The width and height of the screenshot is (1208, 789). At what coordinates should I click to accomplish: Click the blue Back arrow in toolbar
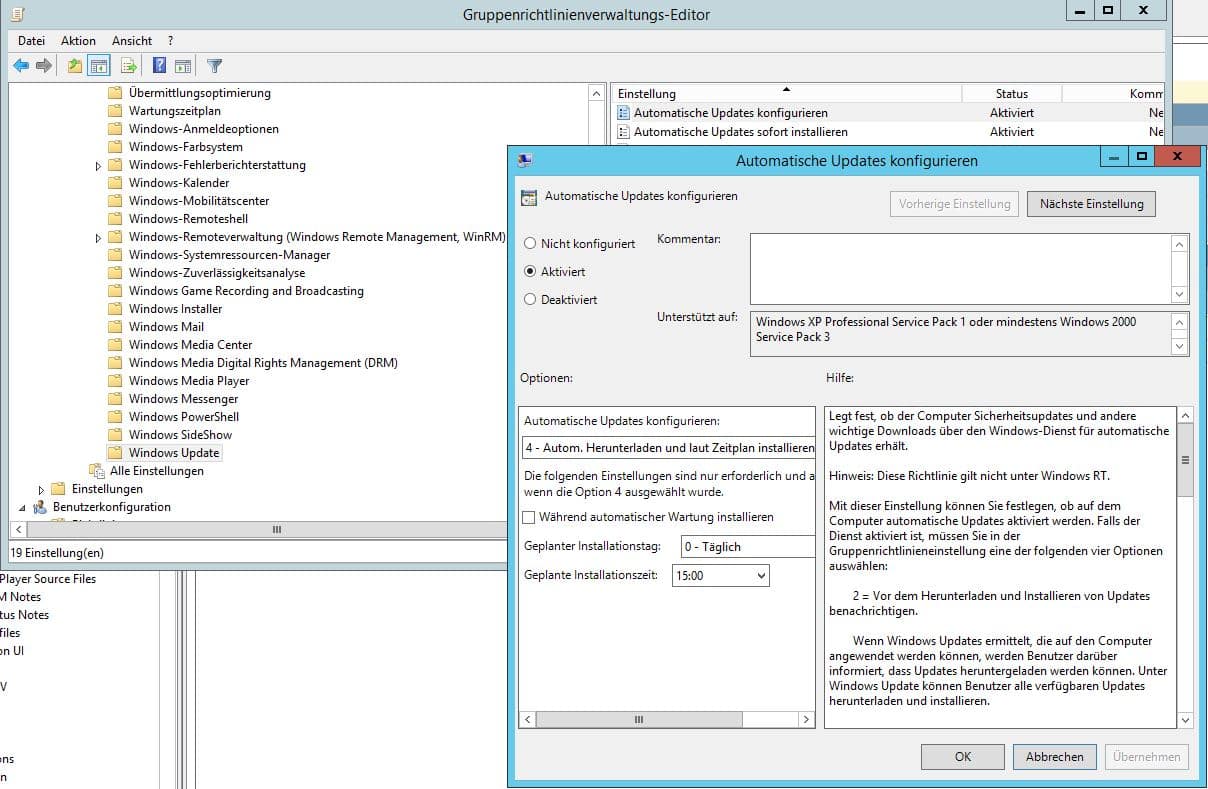point(21,66)
